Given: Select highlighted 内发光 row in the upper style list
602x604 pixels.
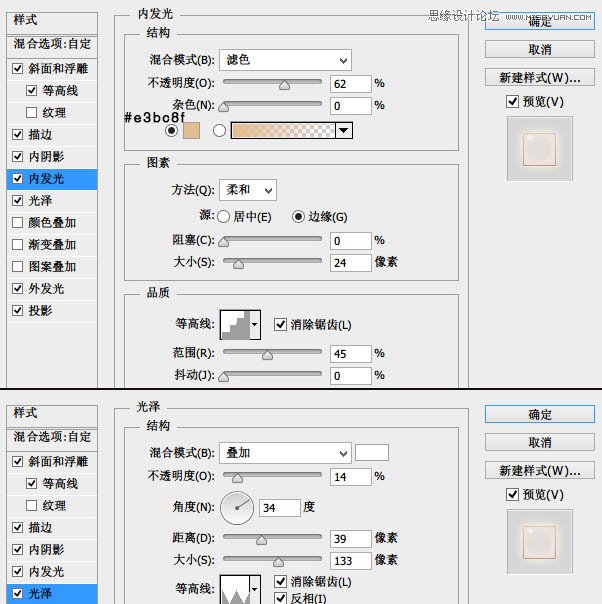Looking at the screenshot, I should pos(52,179).
